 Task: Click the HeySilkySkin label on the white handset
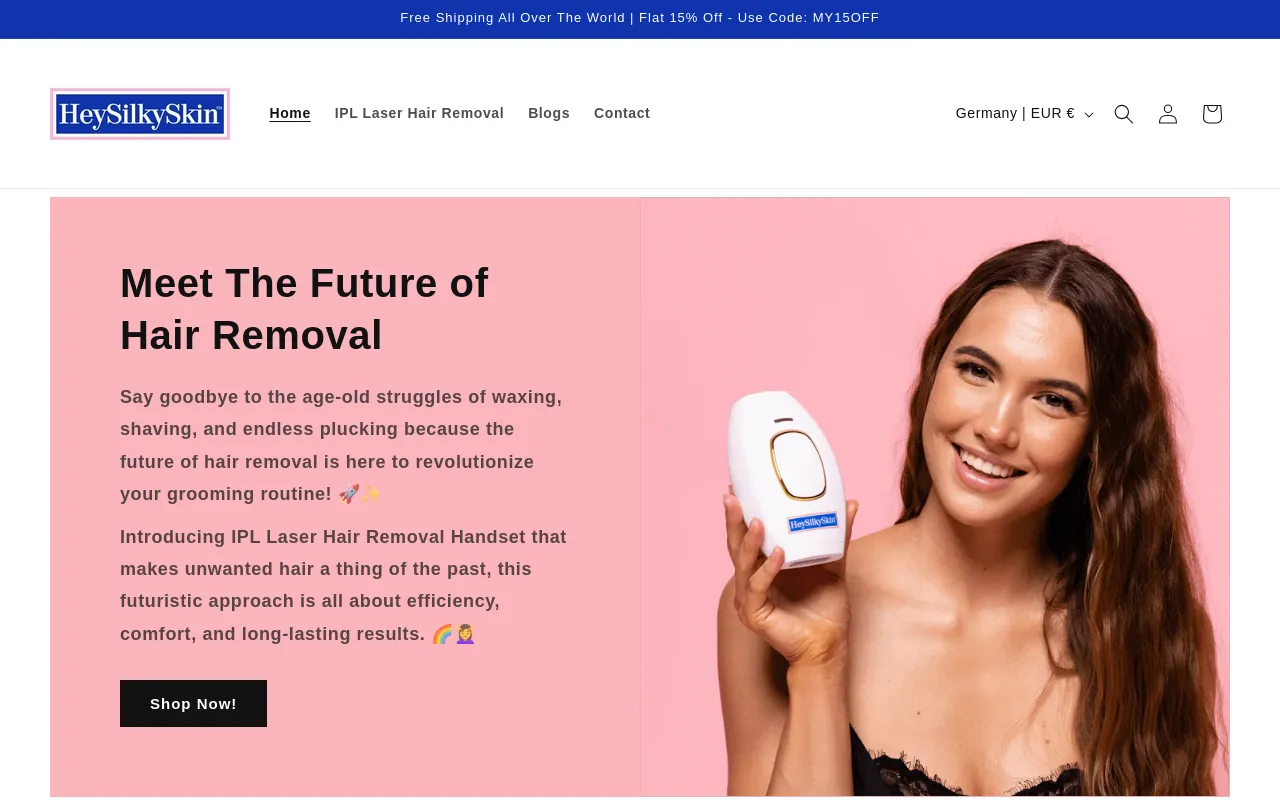812,523
